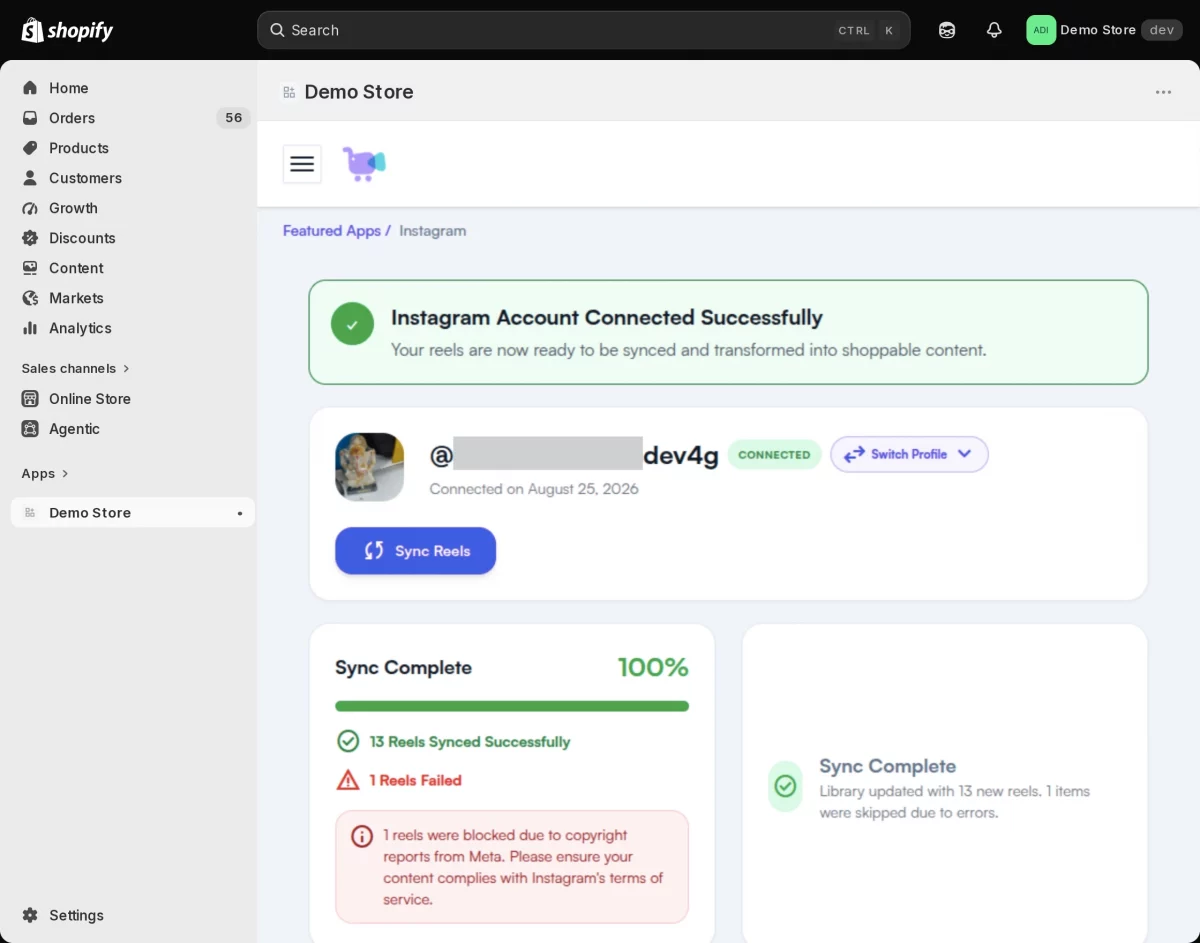The image size is (1200, 943).
Task: Click the red alert circle in error box
Action: coord(362,836)
